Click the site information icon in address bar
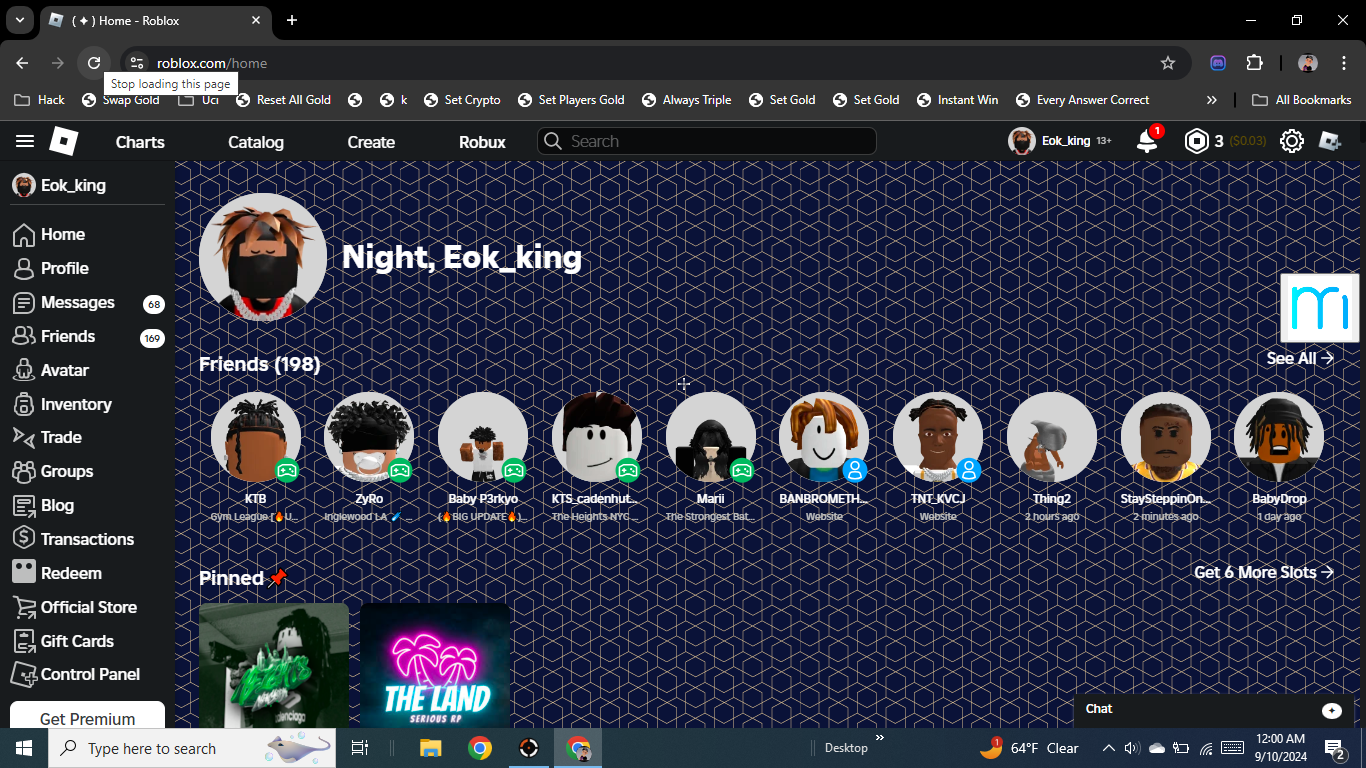This screenshot has width=1366, height=768. coord(137,63)
